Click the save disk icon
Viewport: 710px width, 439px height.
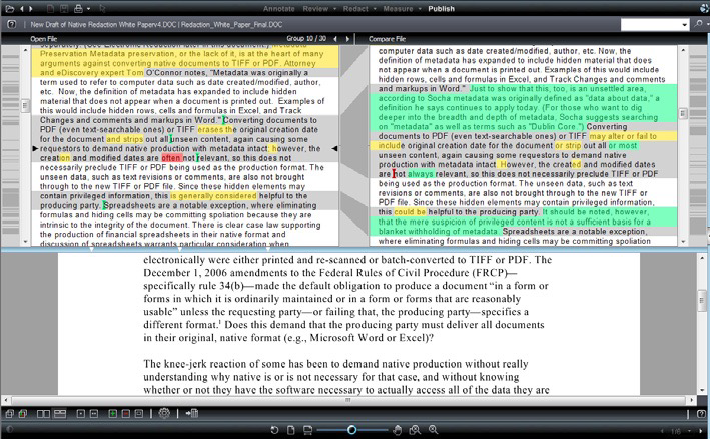click(64, 8)
